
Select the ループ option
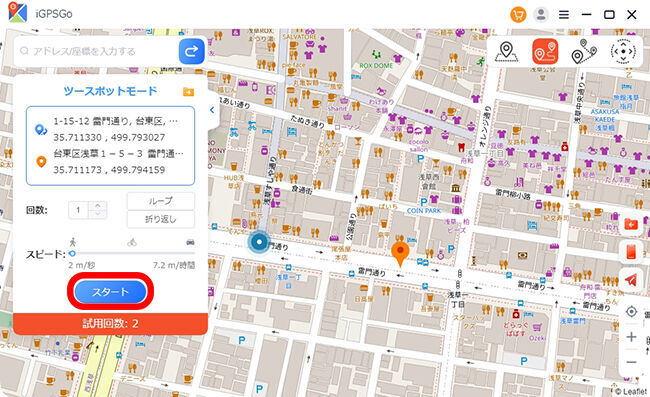click(161, 201)
